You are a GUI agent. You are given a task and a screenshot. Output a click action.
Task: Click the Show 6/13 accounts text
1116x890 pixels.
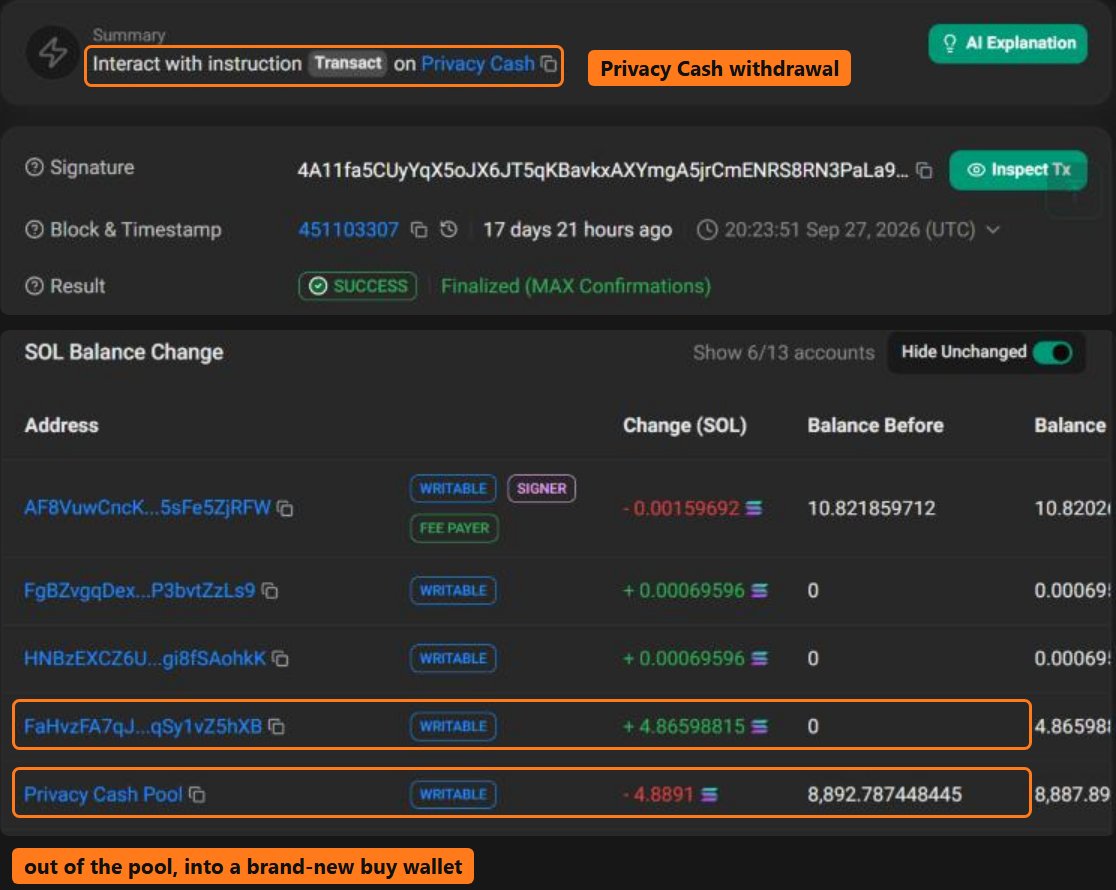pyautogui.click(x=784, y=352)
